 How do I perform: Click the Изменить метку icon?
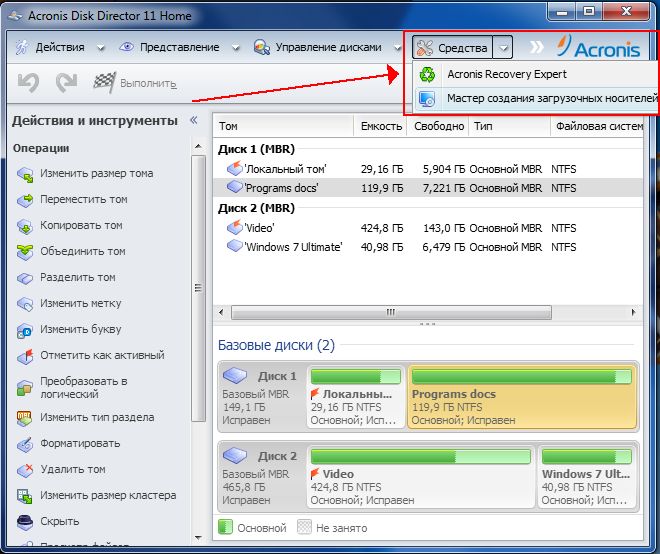coord(25,304)
